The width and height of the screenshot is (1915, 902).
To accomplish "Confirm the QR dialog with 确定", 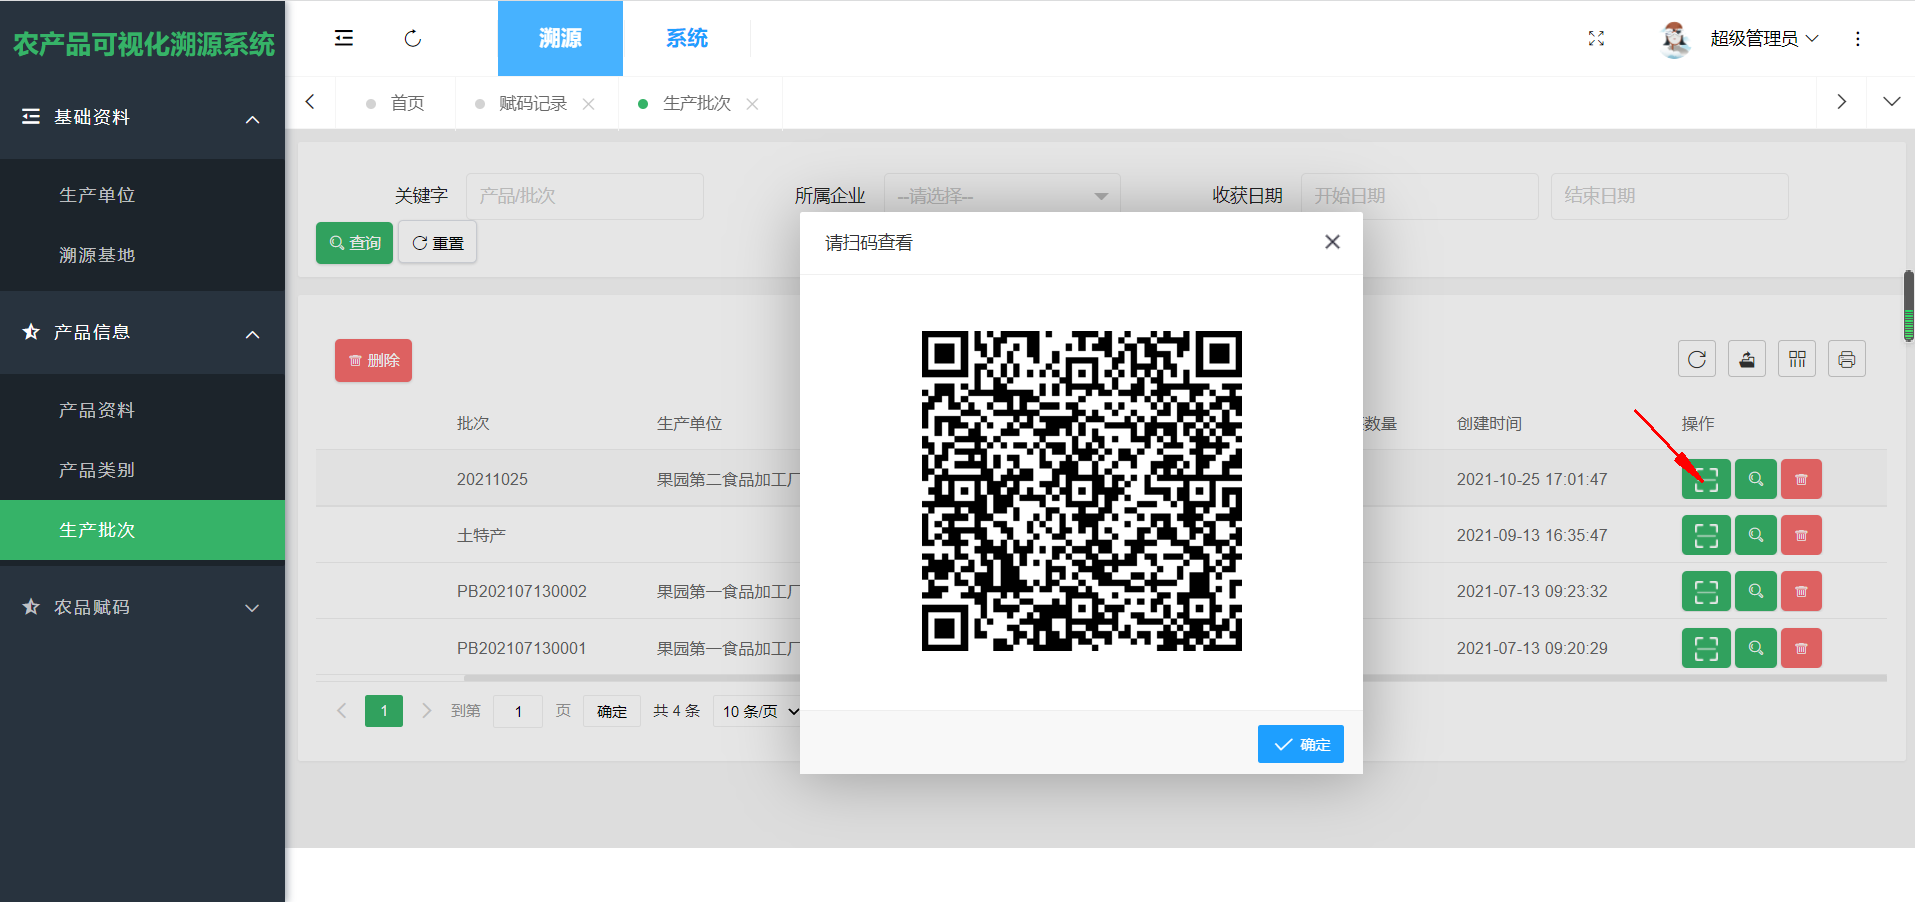I will click(x=1300, y=744).
